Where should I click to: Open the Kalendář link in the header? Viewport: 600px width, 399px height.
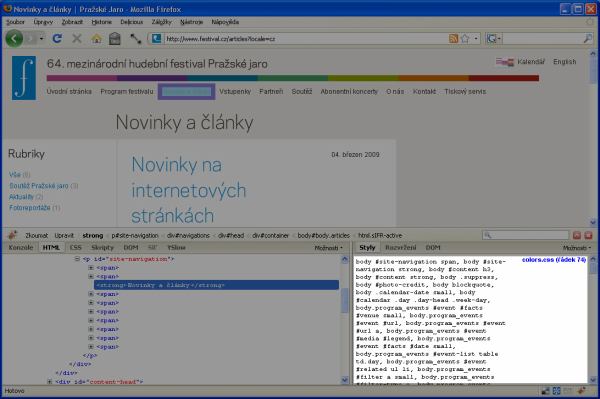tap(531, 62)
